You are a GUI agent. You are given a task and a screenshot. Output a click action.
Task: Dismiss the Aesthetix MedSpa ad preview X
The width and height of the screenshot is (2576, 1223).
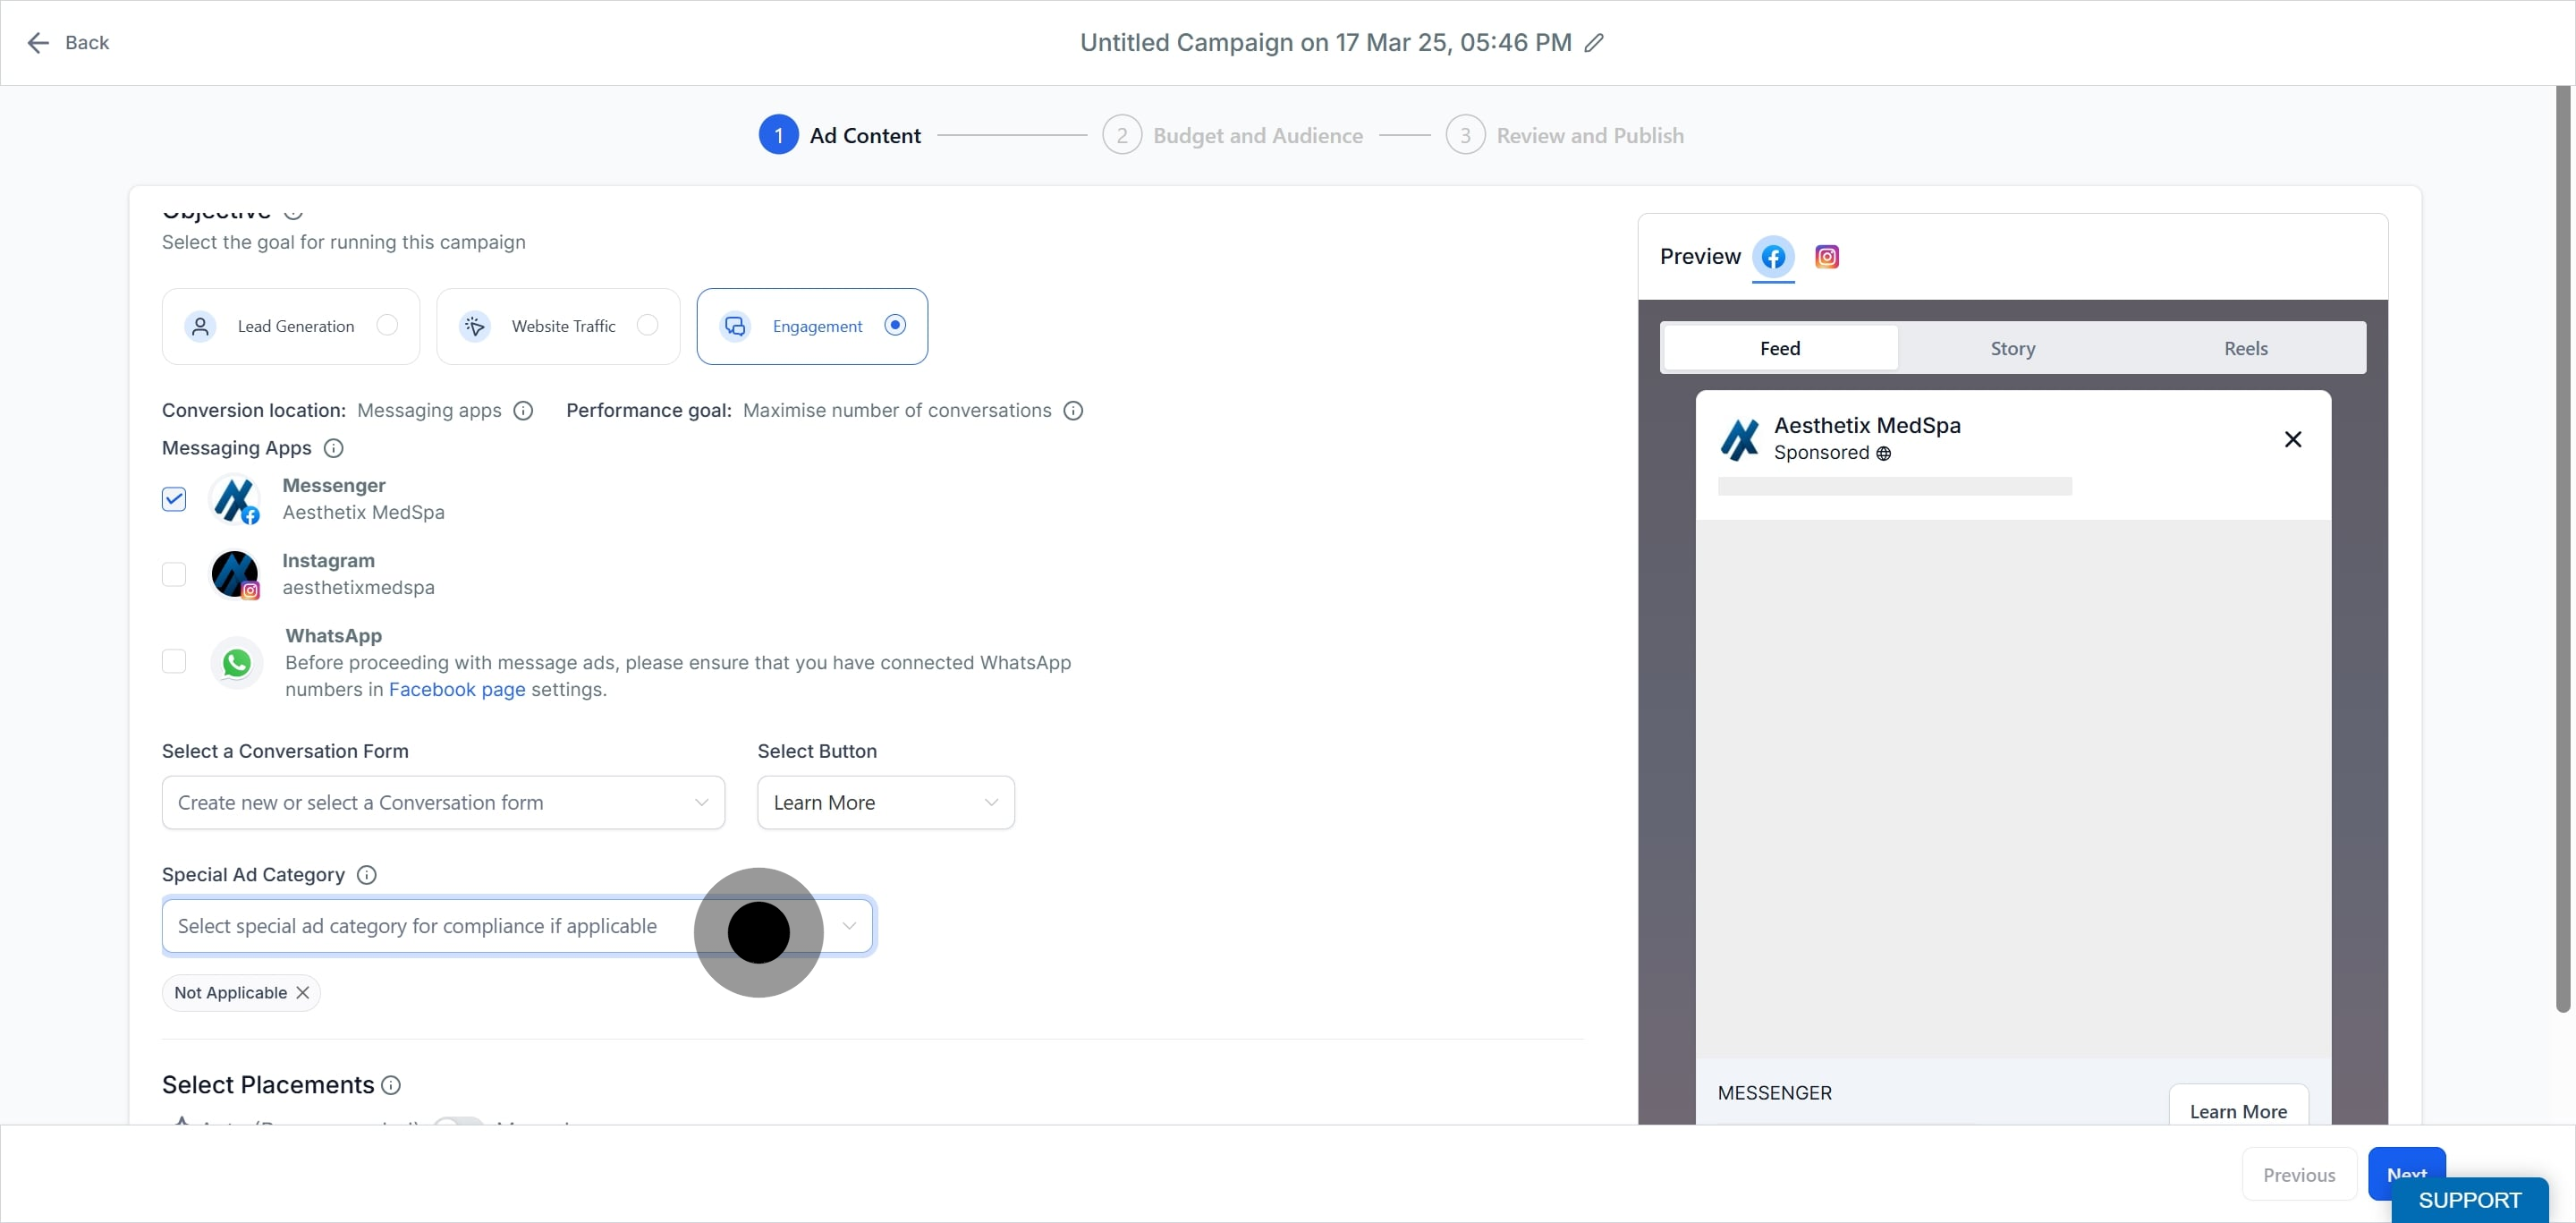click(x=2293, y=439)
